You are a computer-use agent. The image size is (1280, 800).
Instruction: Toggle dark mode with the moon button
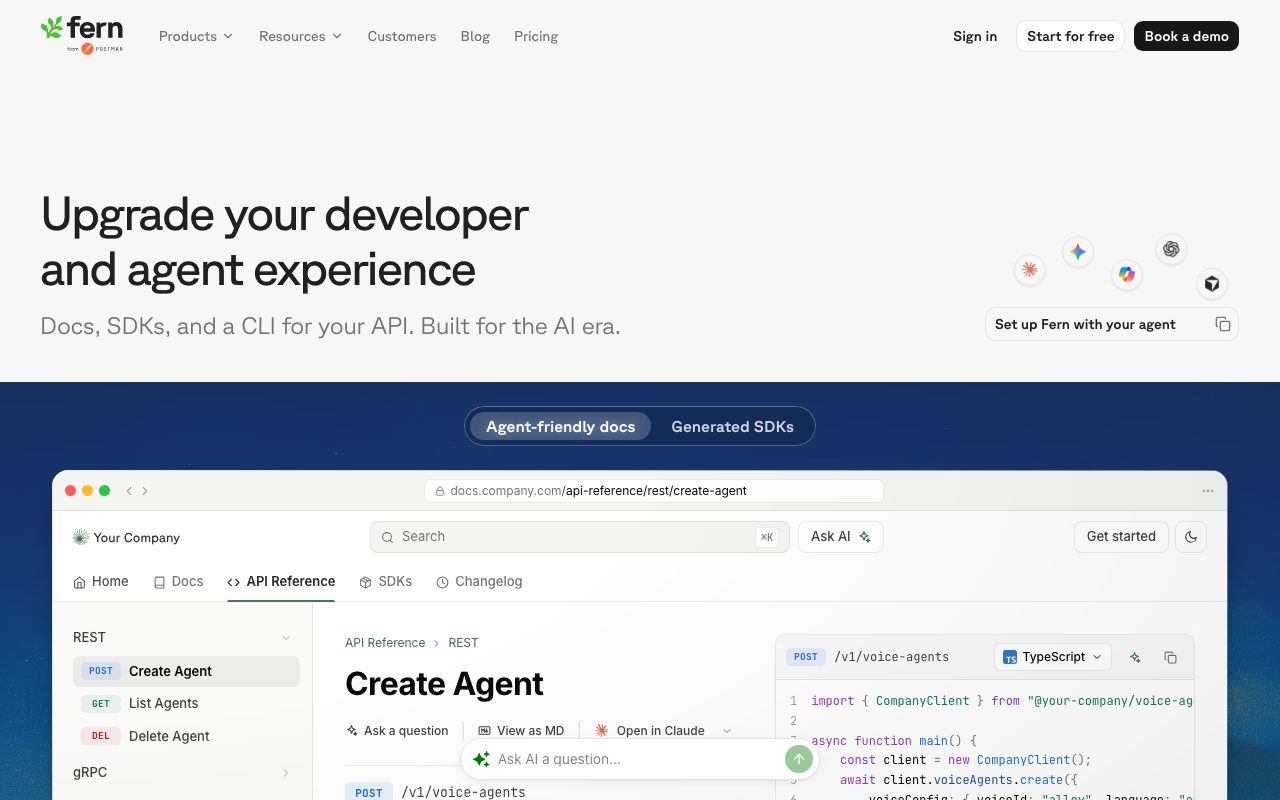1191,537
